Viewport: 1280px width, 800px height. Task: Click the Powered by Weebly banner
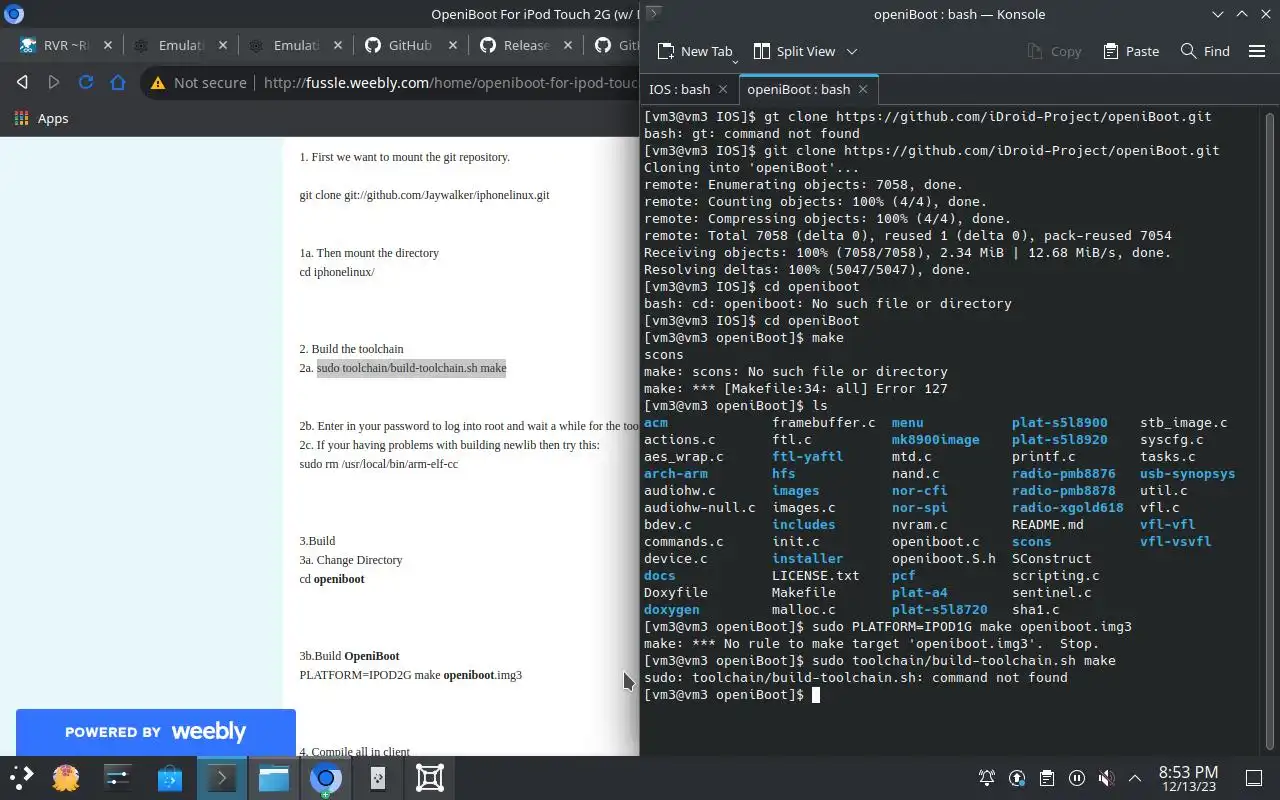155,732
